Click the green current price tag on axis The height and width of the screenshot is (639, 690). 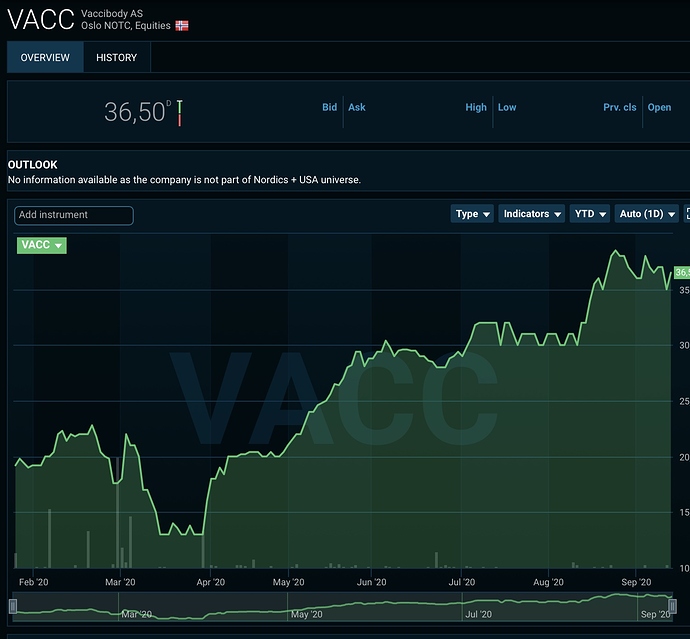tap(682, 272)
